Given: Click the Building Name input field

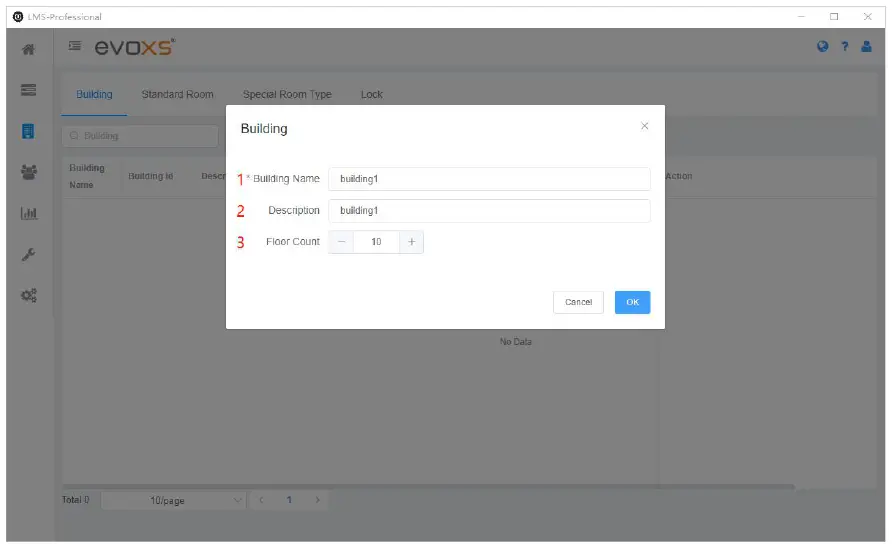Looking at the screenshot, I should pos(489,179).
